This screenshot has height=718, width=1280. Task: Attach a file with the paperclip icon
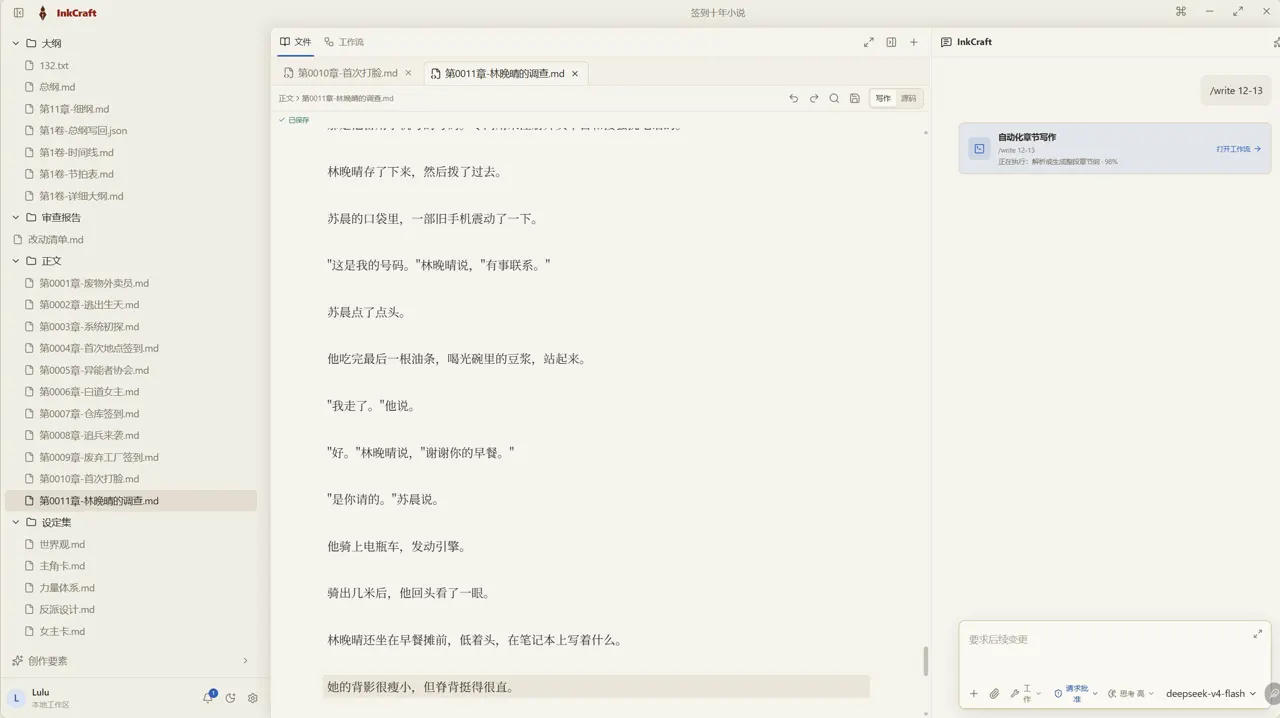995,693
